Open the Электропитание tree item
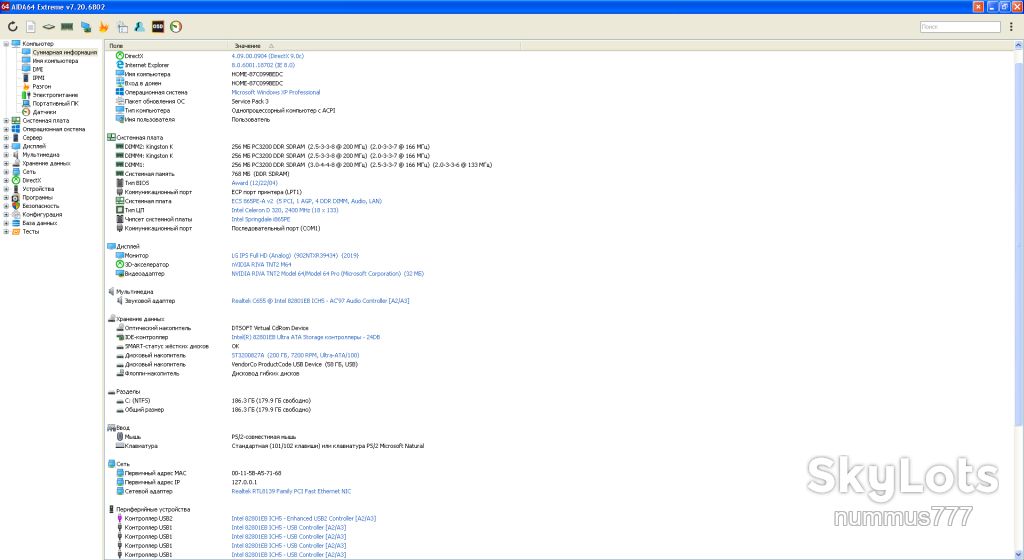This screenshot has width=1024, height=560. point(55,95)
